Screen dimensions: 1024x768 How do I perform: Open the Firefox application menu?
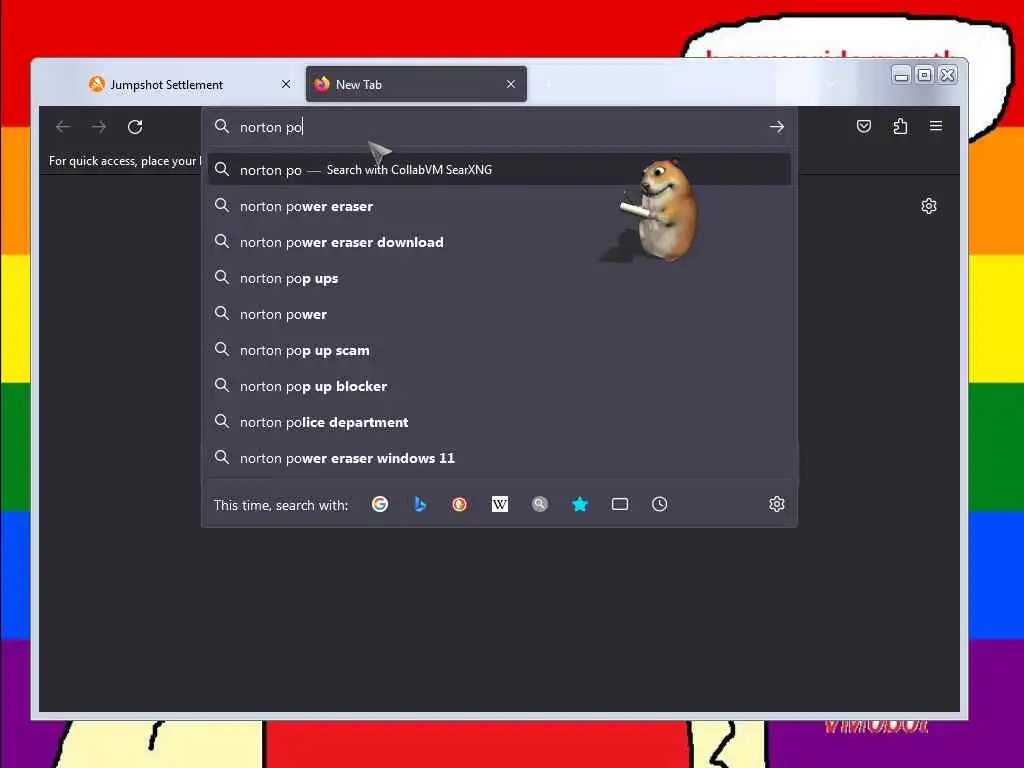click(x=936, y=126)
